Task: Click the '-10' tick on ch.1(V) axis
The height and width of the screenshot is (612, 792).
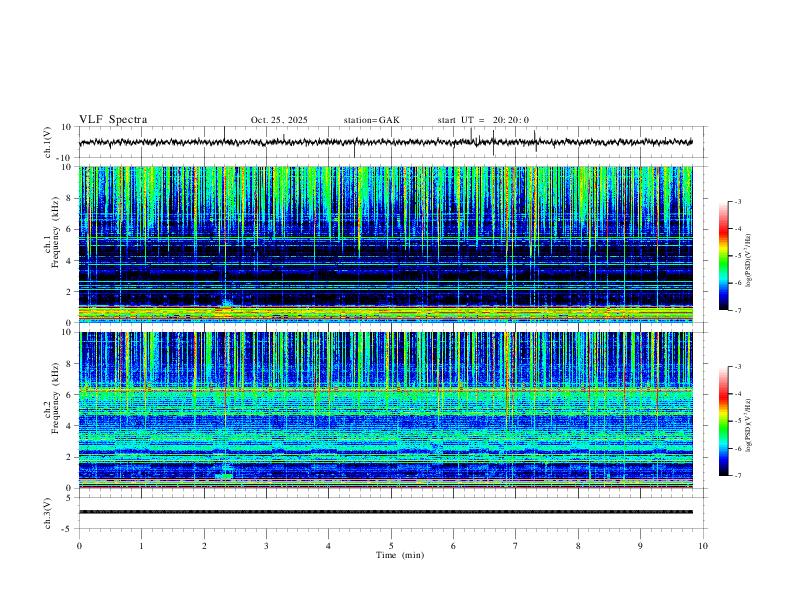Action: (64, 158)
